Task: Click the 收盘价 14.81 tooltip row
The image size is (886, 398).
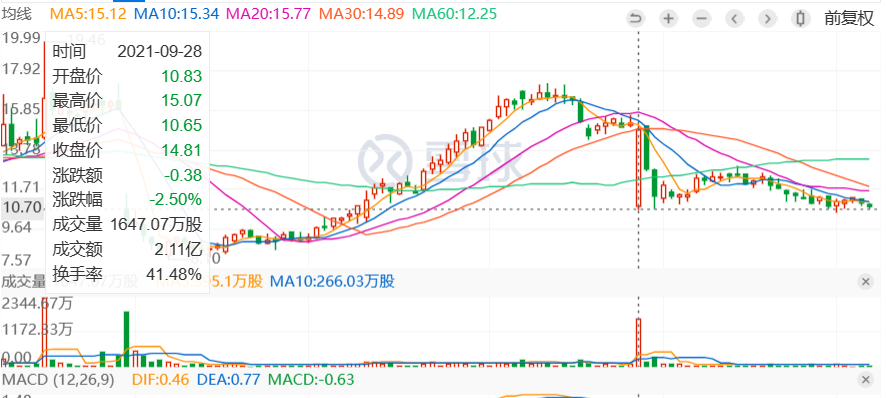Action: click(127, 150)
